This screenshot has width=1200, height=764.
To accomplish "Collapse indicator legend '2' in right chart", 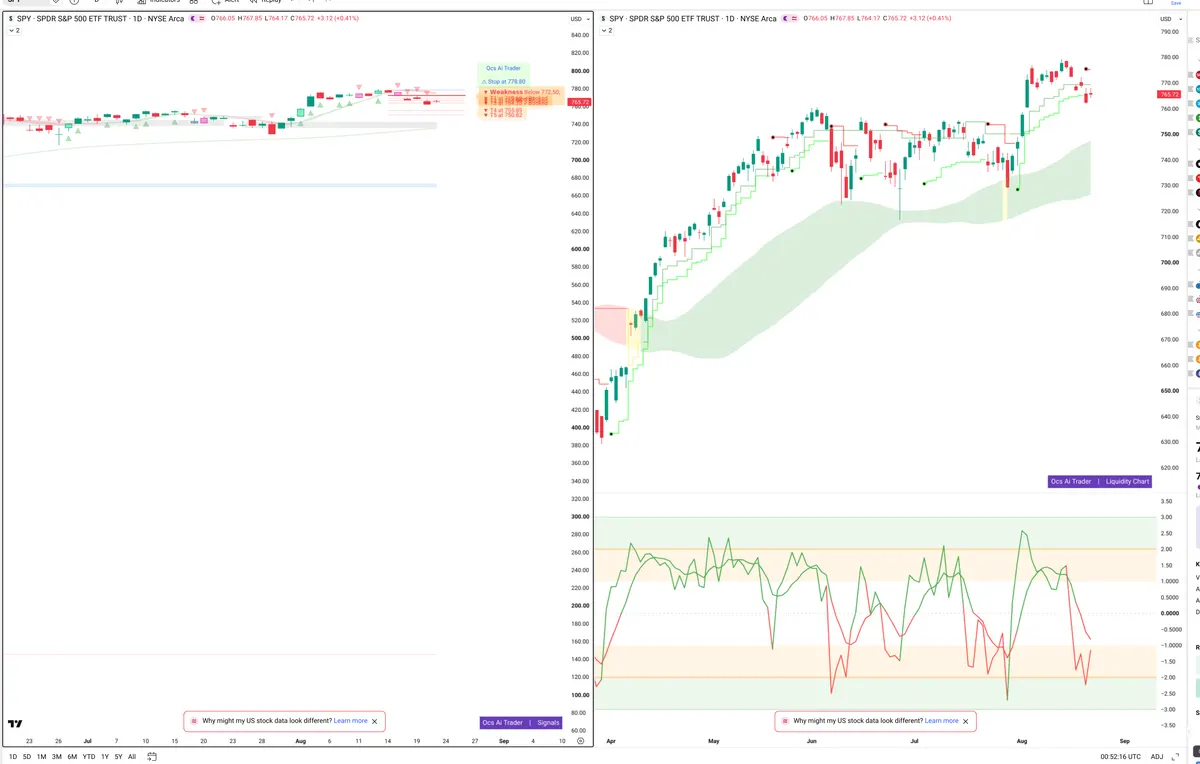I will pyautogui.click(x=606, y=31).
